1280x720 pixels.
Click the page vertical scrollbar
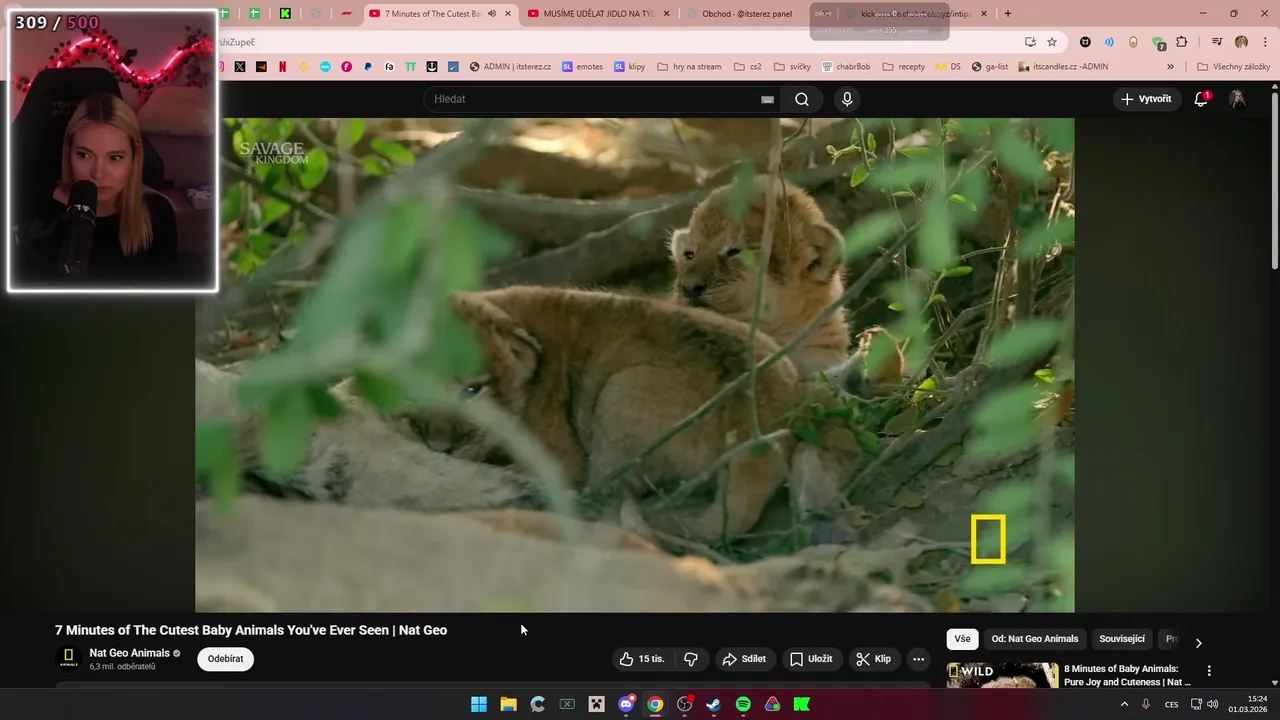coord(1274,180)
